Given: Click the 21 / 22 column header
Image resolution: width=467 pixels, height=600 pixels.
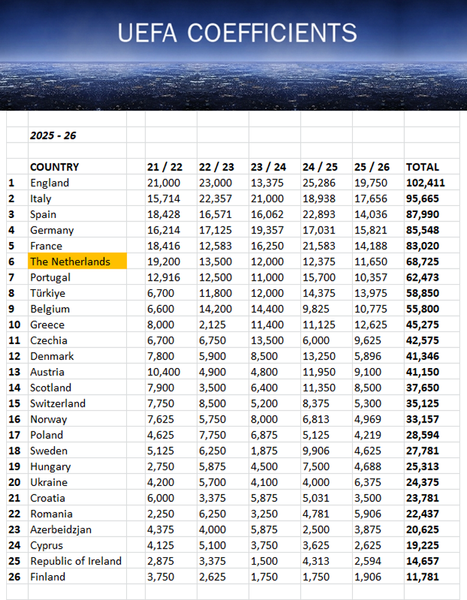Looking at the screenshot, I should pyautogui.click(x=165, y=167).
